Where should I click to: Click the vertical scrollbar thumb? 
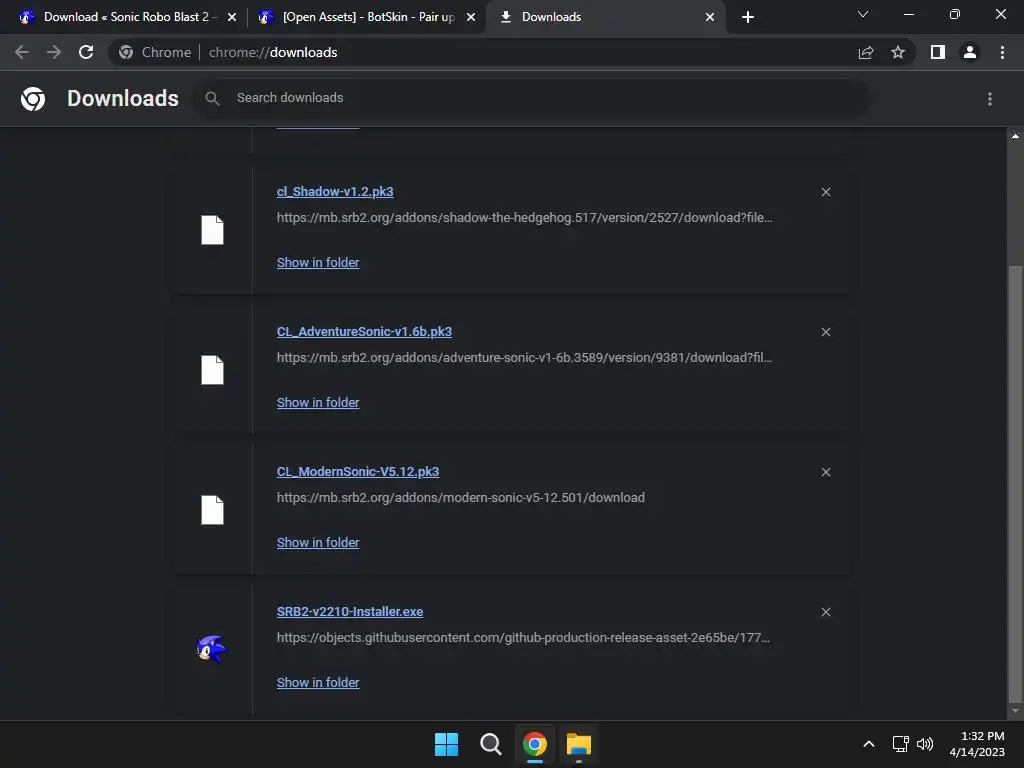point(1015,483)
